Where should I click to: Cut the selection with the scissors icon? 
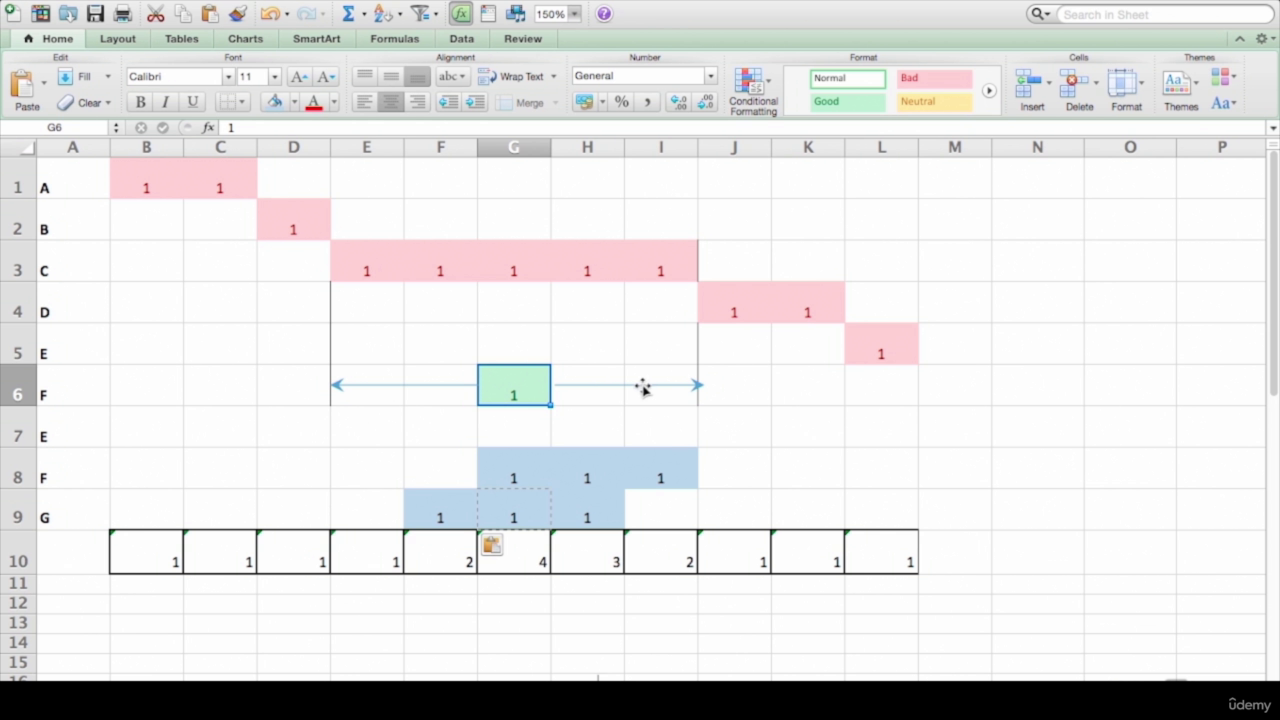click(156, 13)
